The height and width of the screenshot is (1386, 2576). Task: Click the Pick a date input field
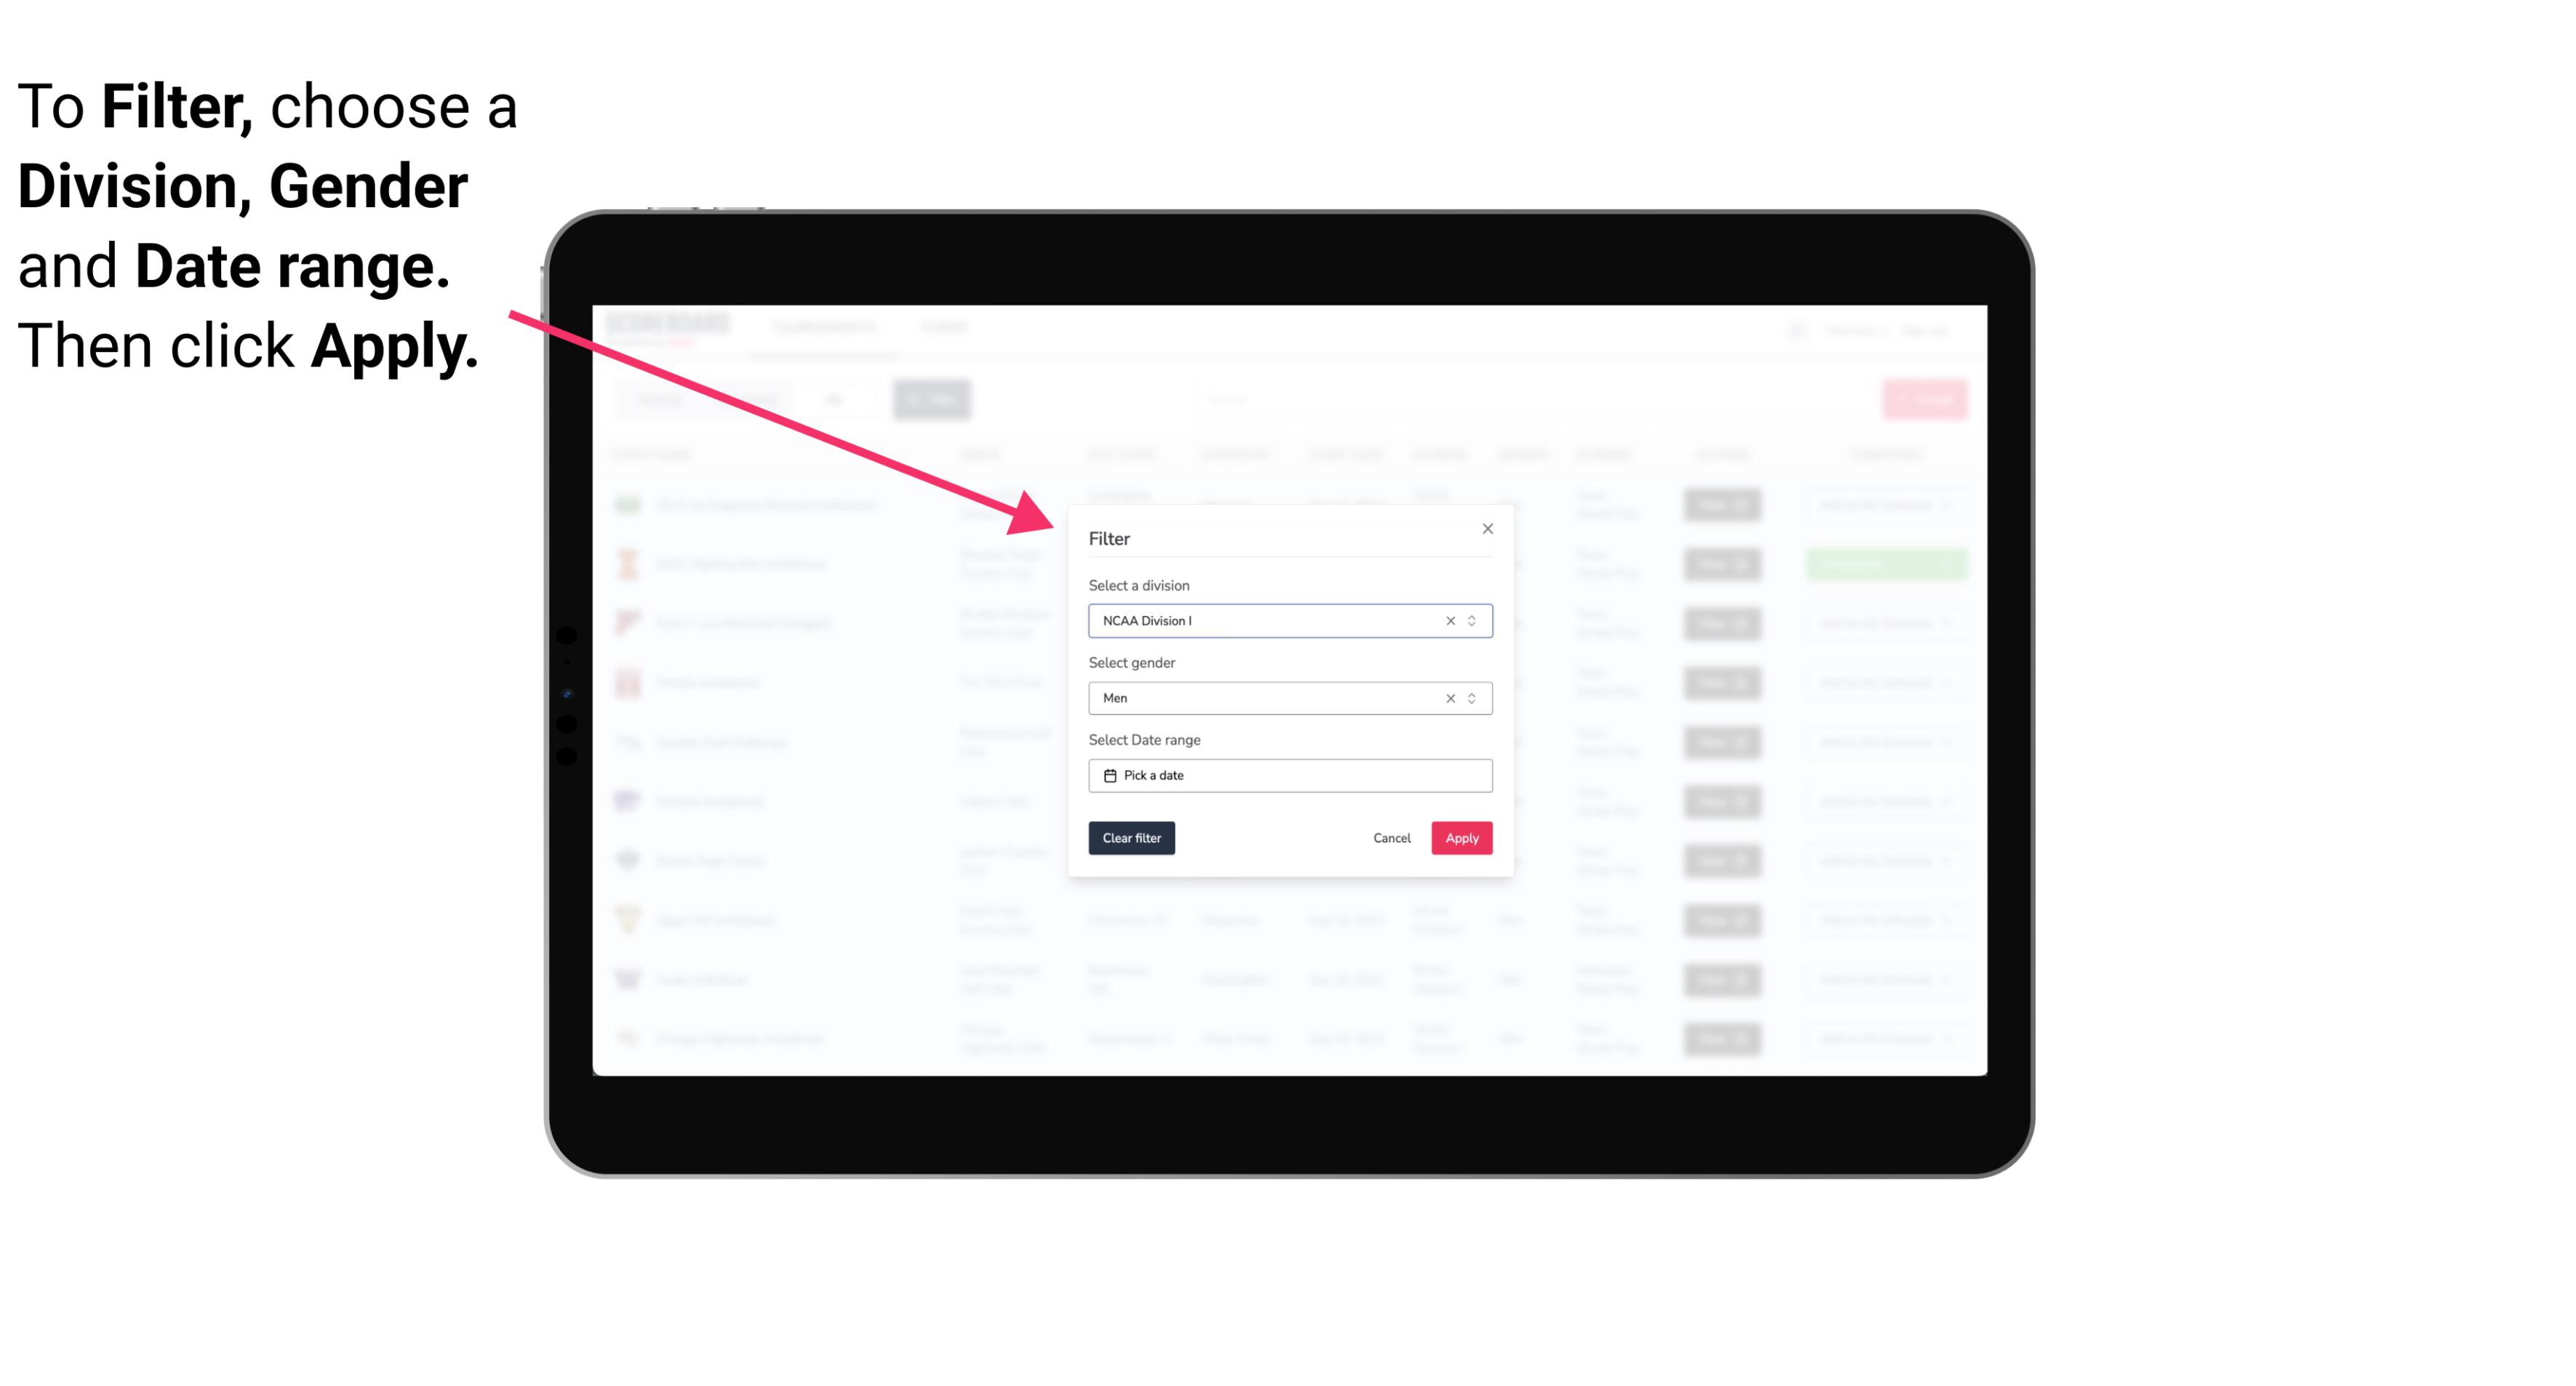(x=1289, y=775)
